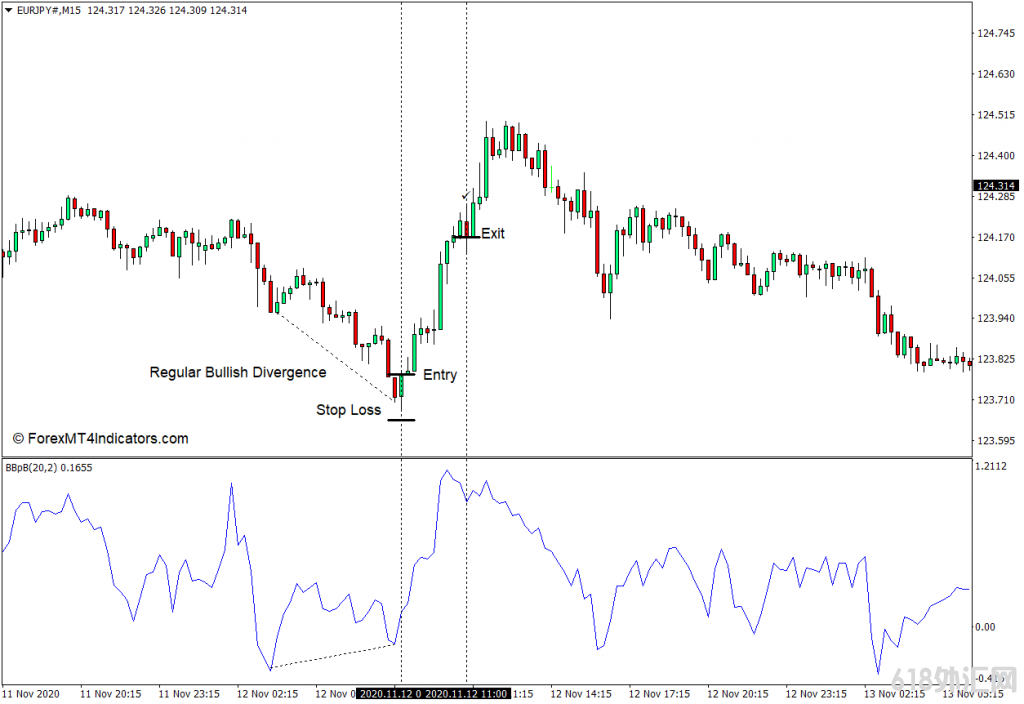Open the ForexMT4Indicators.com watermark link
The width and height of the screenshot is (1024, 704).
100,438
